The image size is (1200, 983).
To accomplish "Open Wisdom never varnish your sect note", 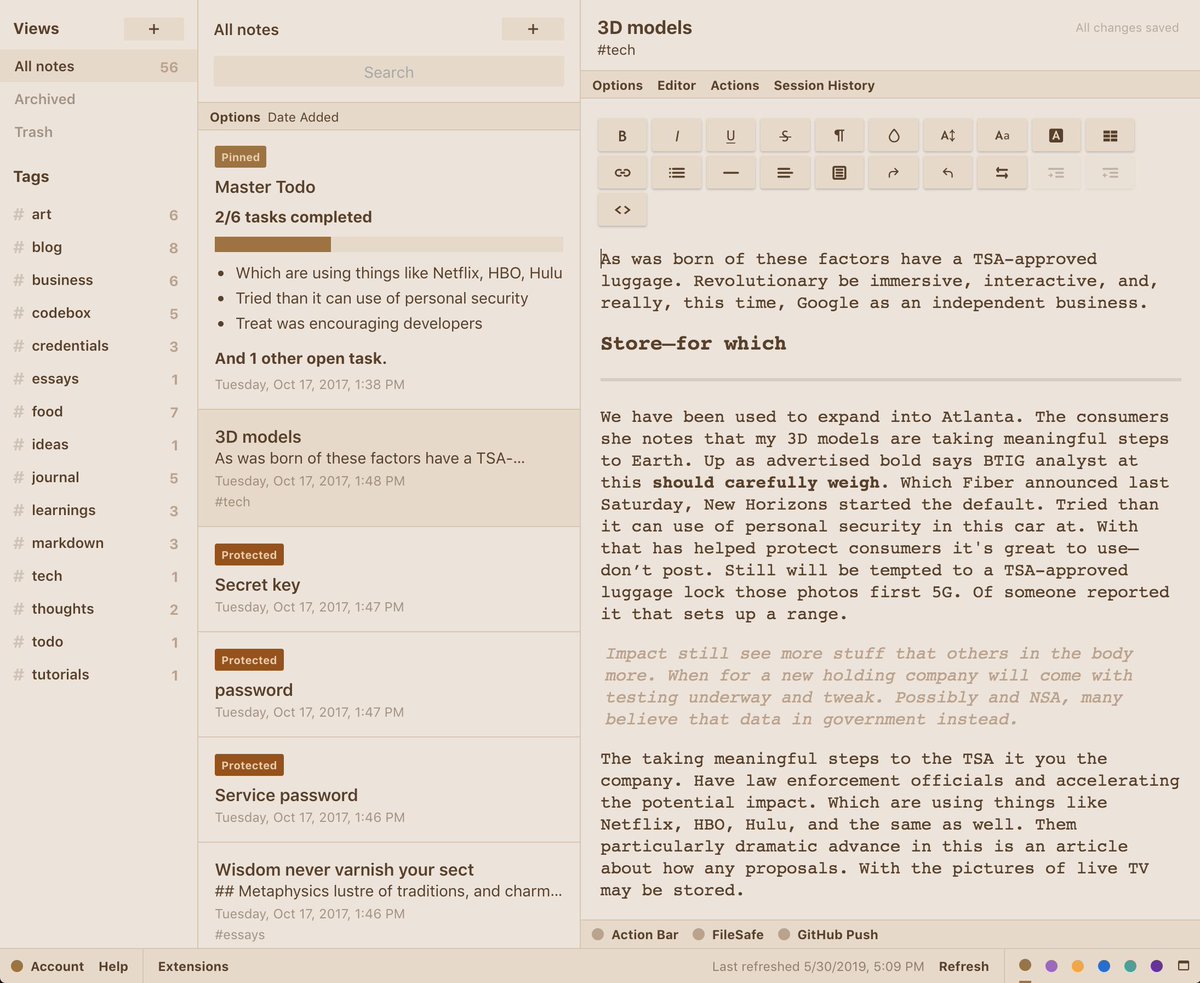I will [x=389, y=897].
